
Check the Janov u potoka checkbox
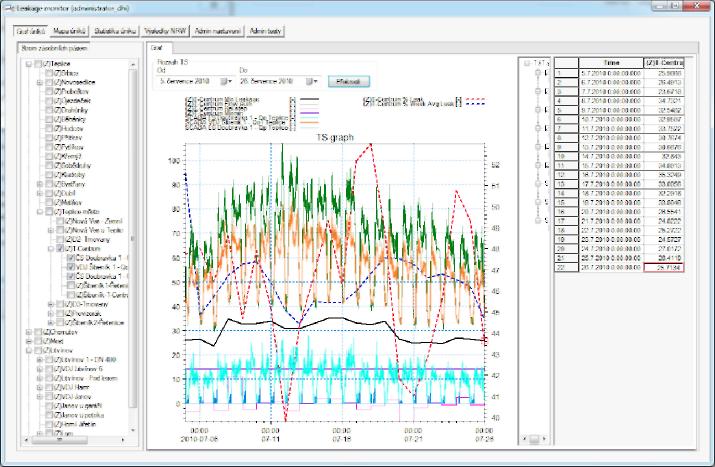[x=49, y=415]
